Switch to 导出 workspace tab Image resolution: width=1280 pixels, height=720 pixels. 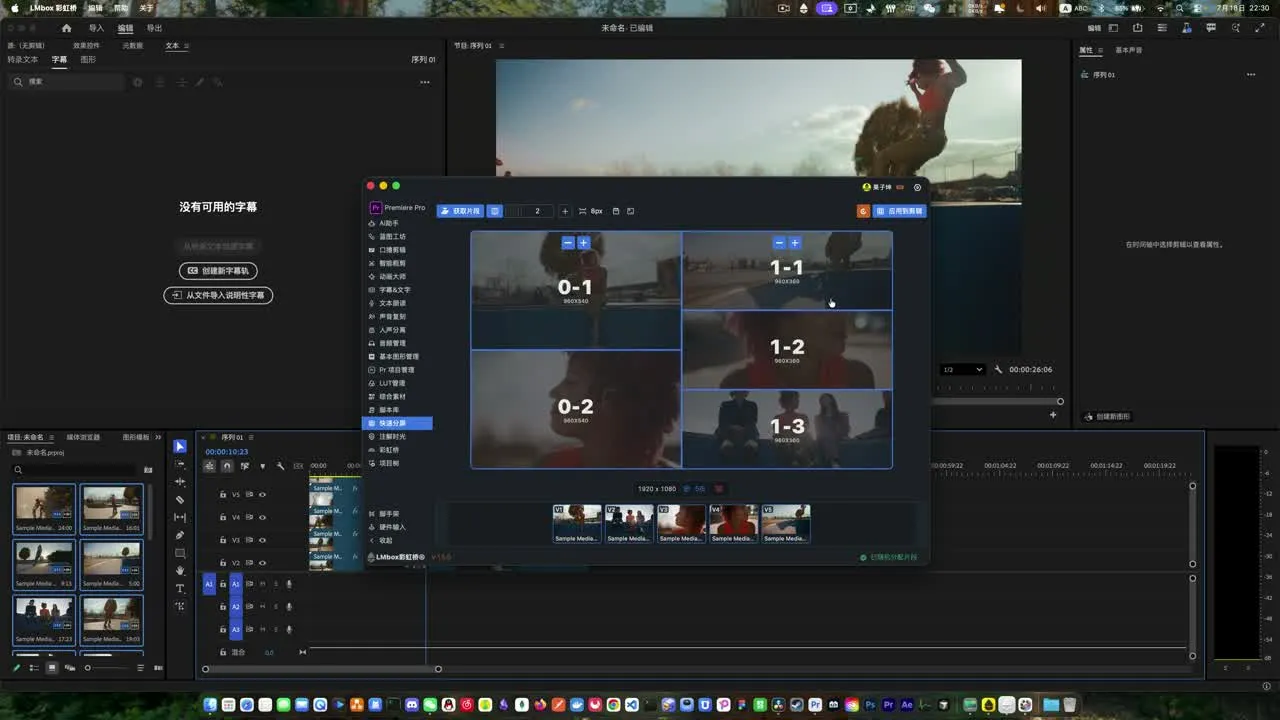click(x=154, y=28)
